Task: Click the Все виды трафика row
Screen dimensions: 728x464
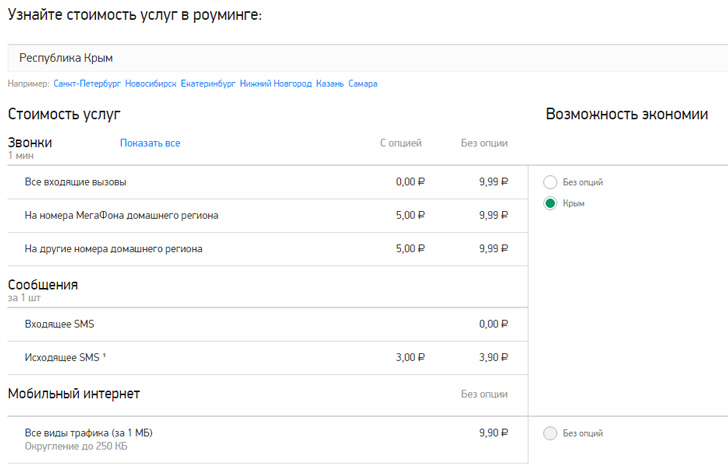Action: [88, 433]
